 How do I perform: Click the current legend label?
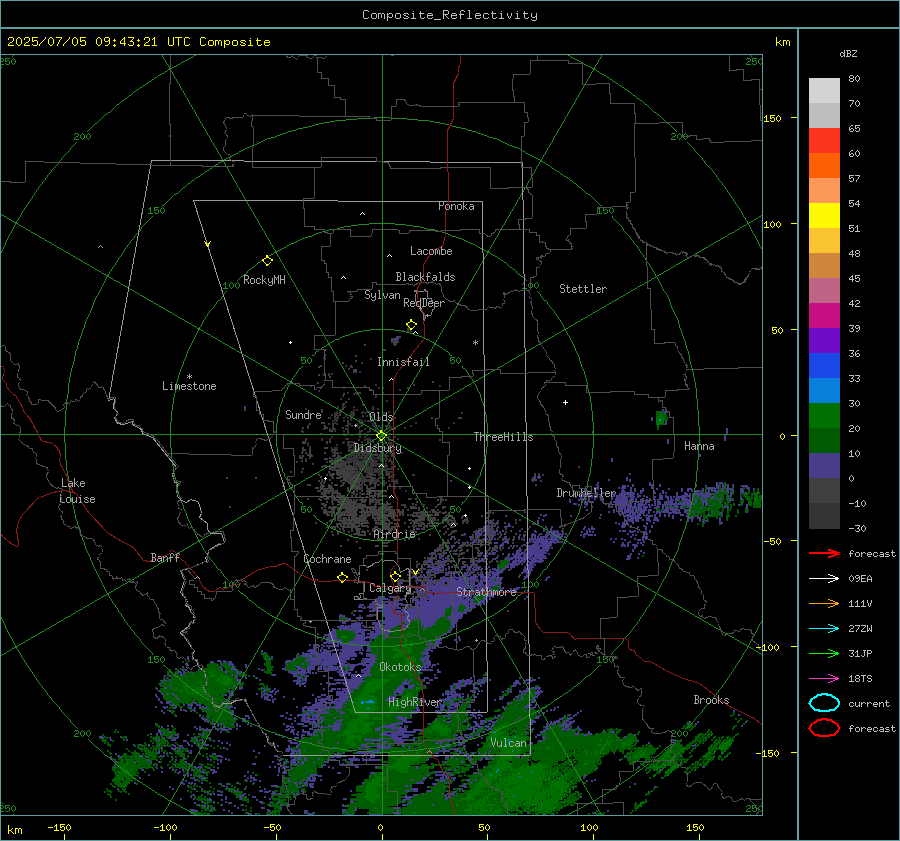[x=869, y=703]
